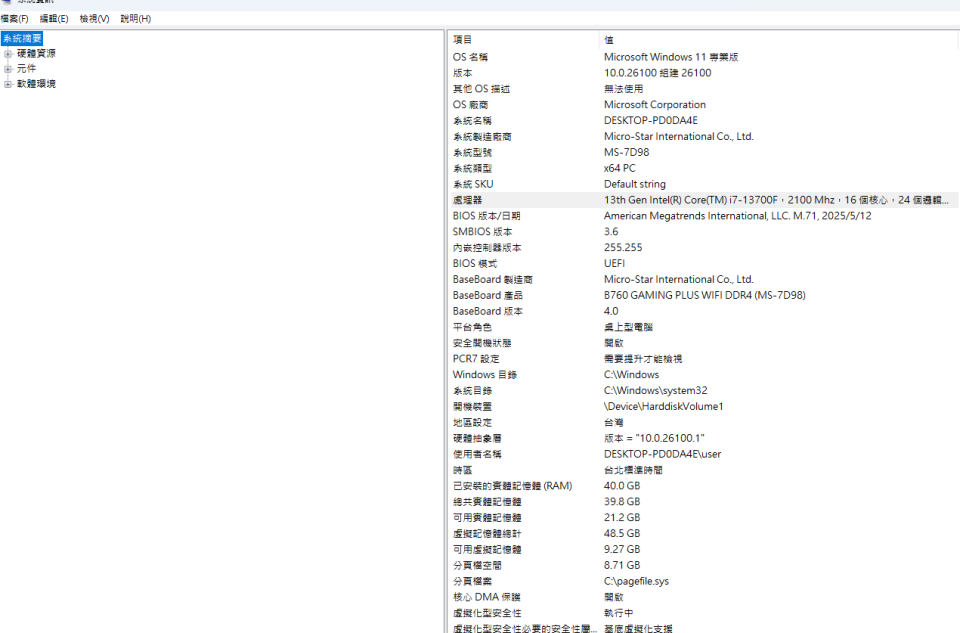Expand the 元件 tree node
The width and height of the screenshot is (960, 633).
[x=8, y=69]
